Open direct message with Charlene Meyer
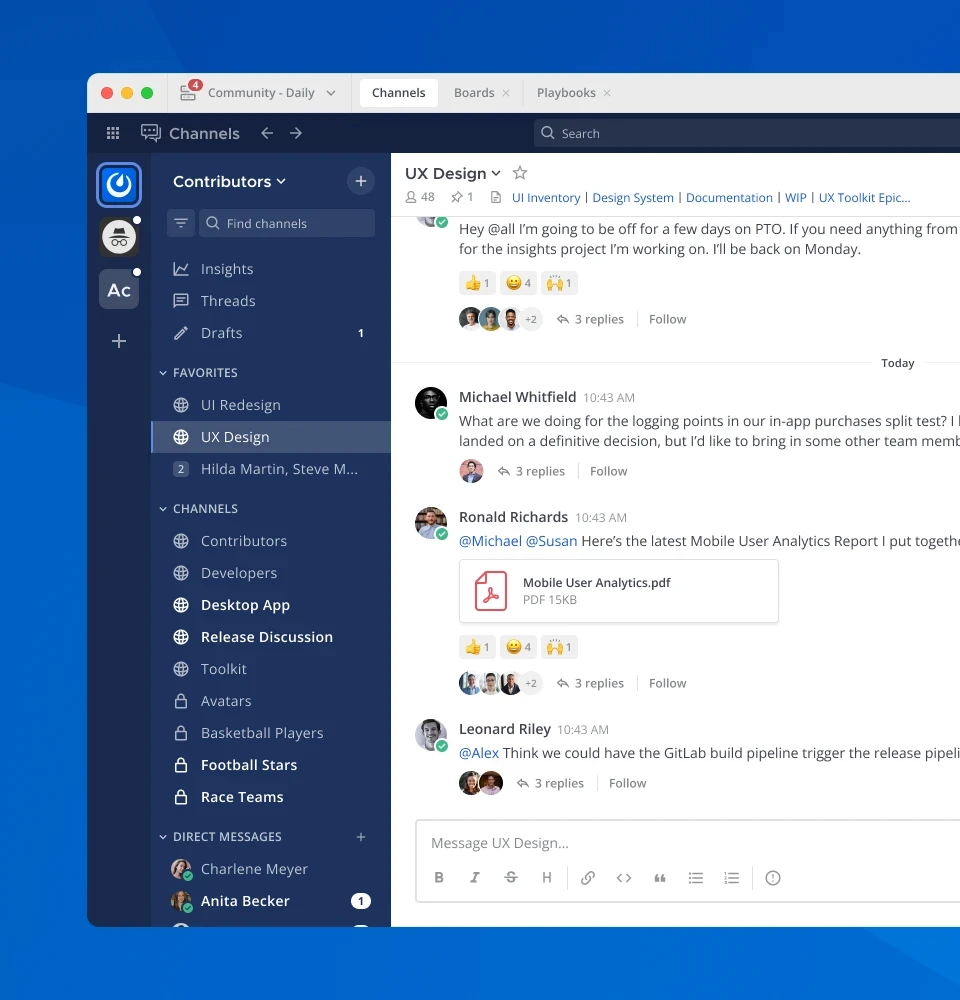This screenshot has height=1000, width=960. [271, 869]
